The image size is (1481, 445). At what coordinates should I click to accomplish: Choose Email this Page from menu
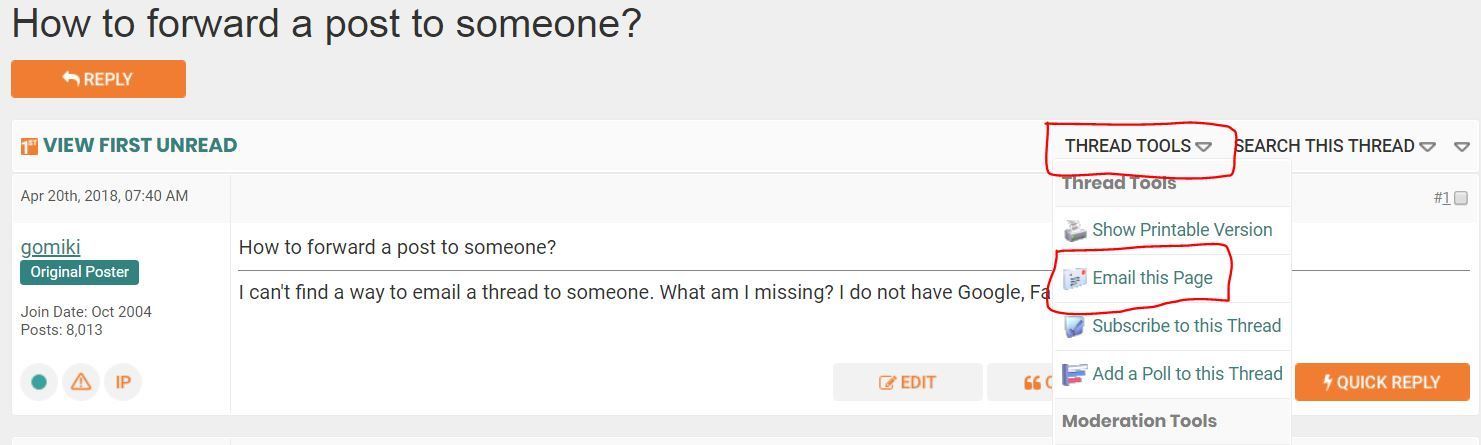point(1152,278)
